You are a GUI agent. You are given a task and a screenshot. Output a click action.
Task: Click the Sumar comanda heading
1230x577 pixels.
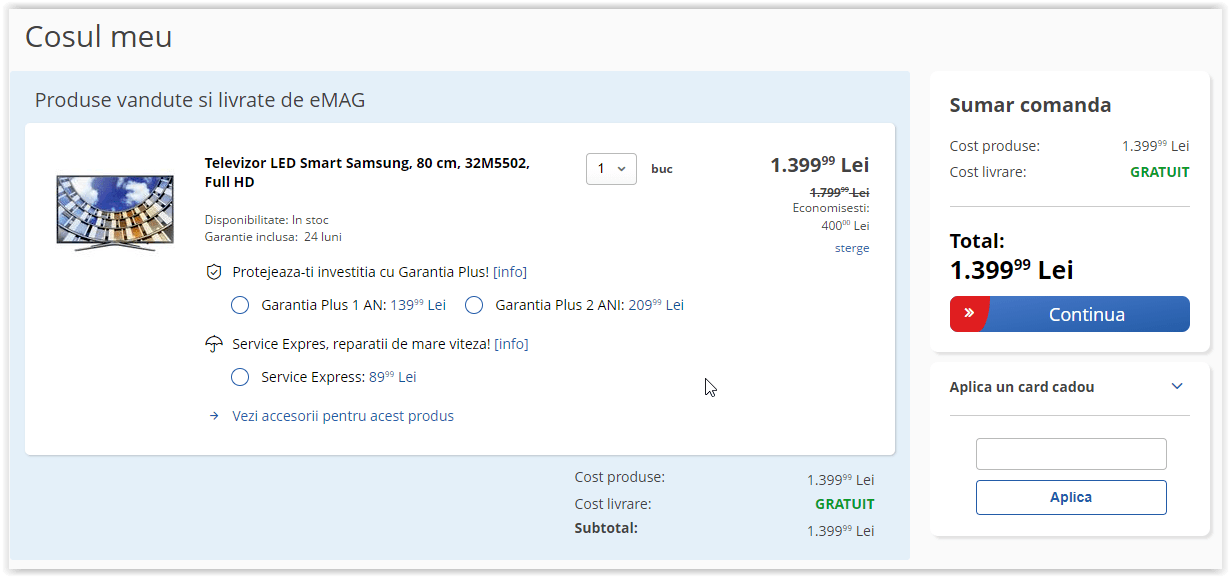click(1030, 105)
